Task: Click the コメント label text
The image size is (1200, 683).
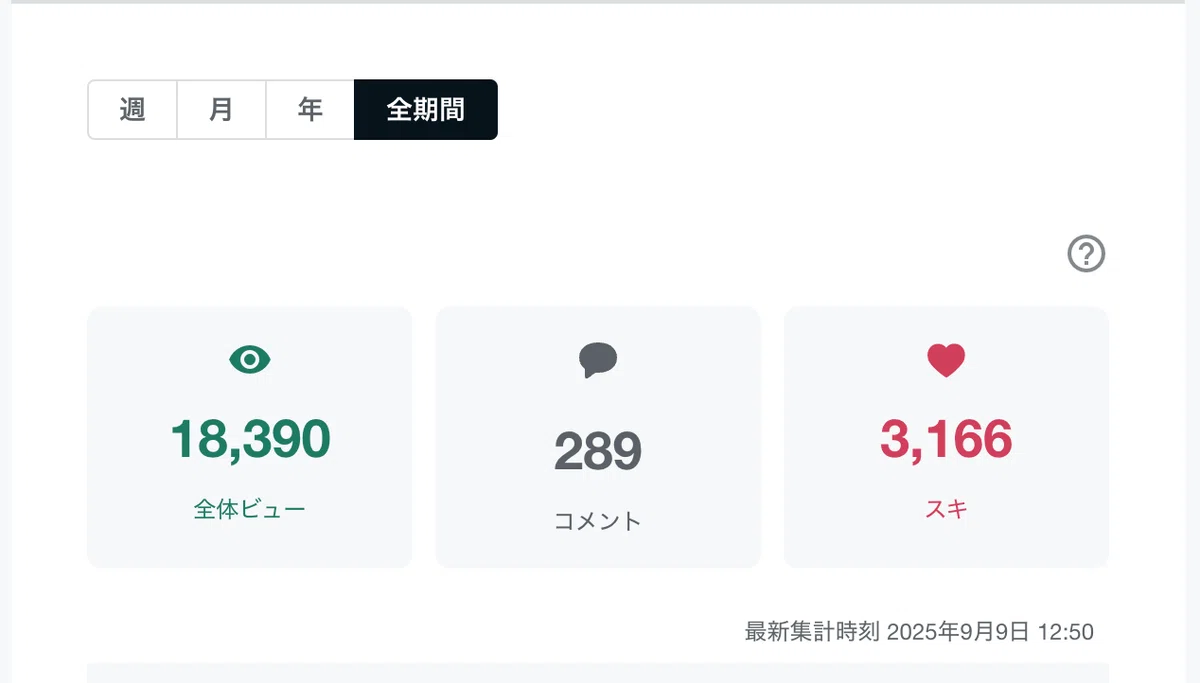Action: (x=598, y=521)
